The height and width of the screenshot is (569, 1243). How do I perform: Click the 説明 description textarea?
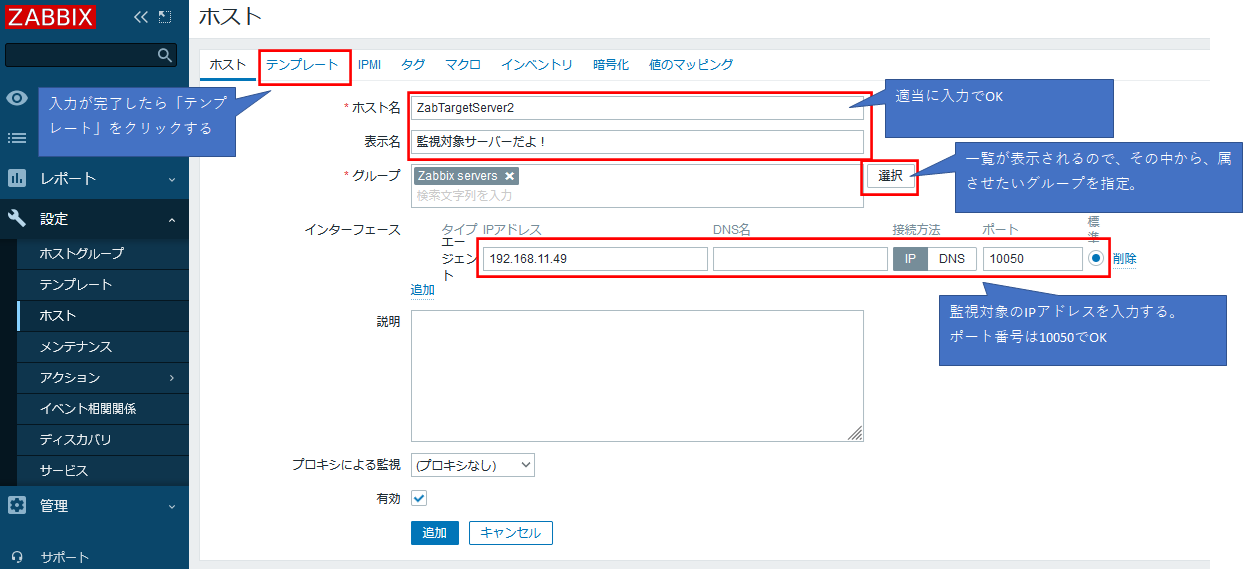(x=637, y=376)
